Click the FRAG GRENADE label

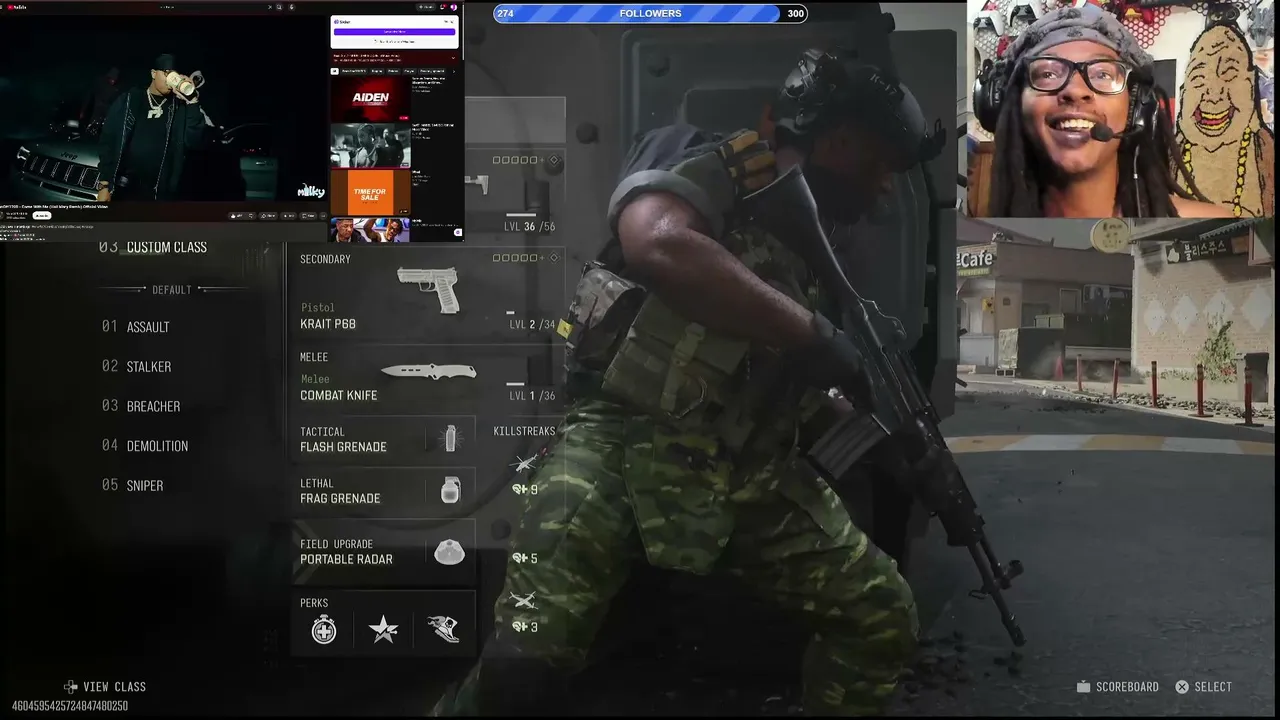click(340, 498)
